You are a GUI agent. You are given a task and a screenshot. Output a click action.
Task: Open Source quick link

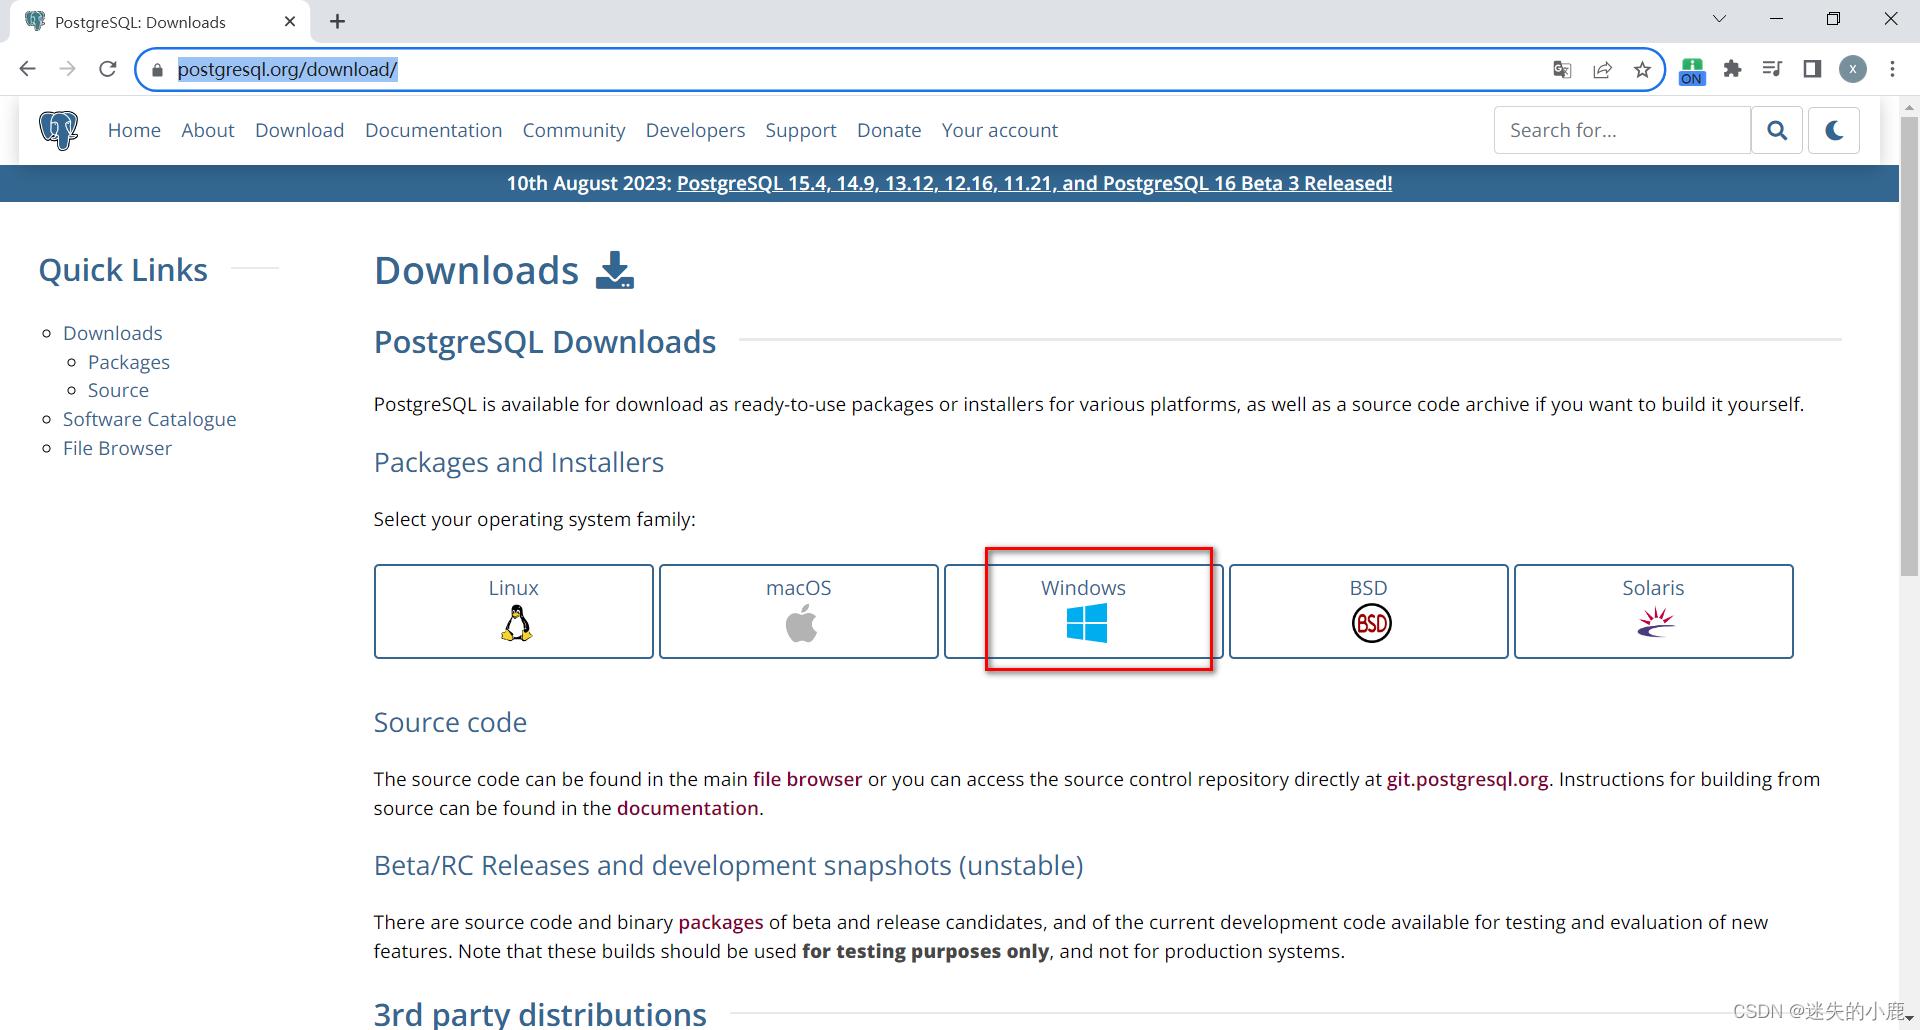click(118, 390)
